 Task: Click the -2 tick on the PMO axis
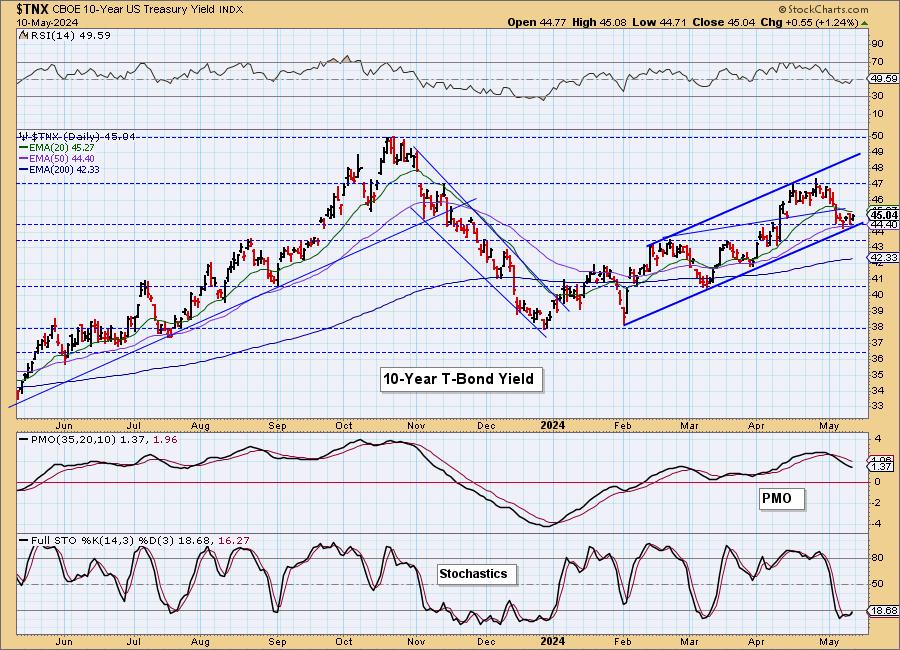876,503
